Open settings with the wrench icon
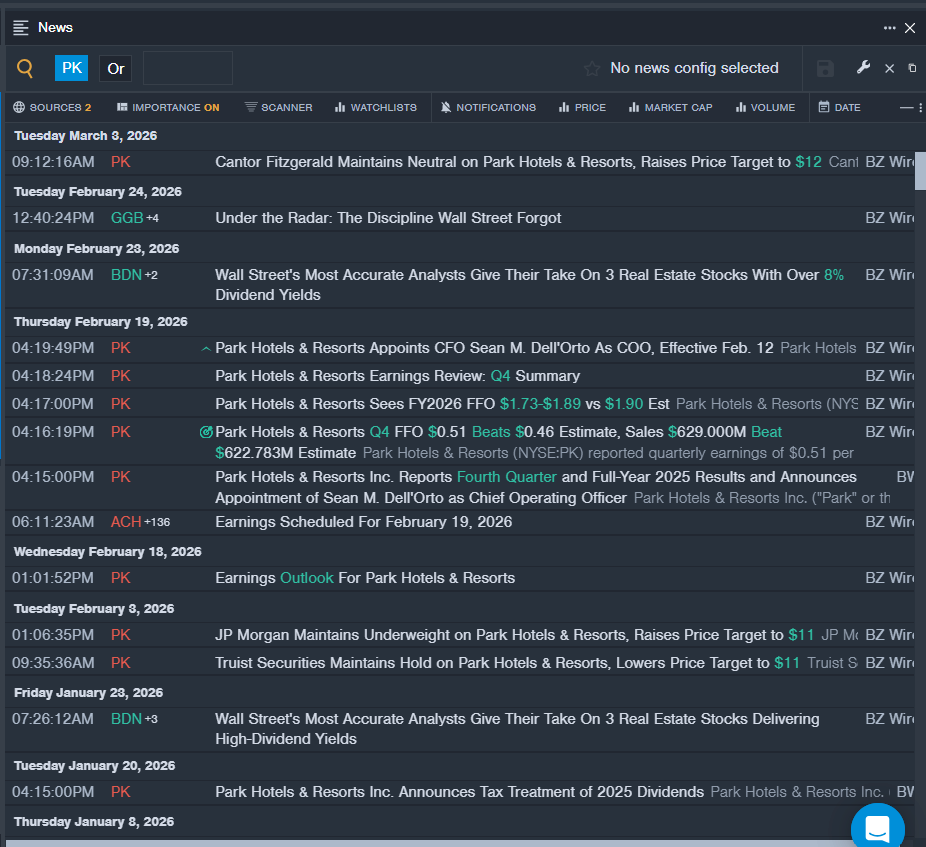The height and width of the screenshot is (847, 926). [x=864, y=68]
